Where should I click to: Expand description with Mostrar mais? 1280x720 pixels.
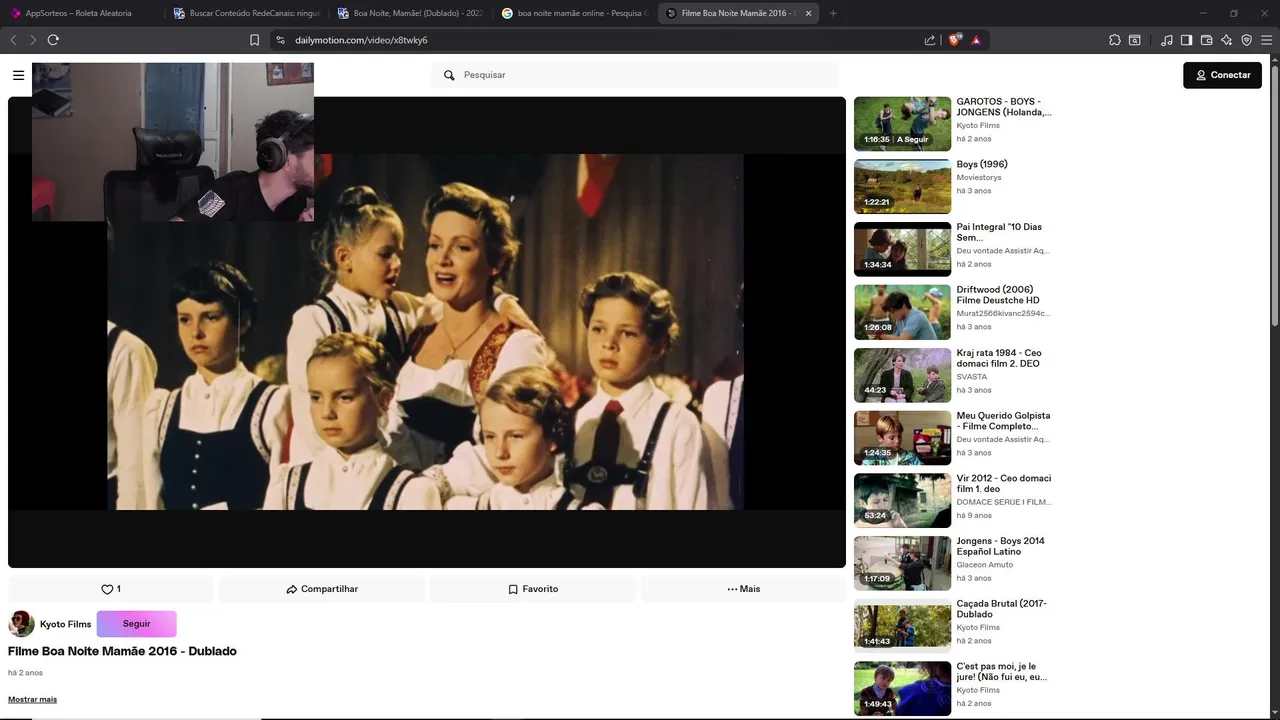point(32,699)
